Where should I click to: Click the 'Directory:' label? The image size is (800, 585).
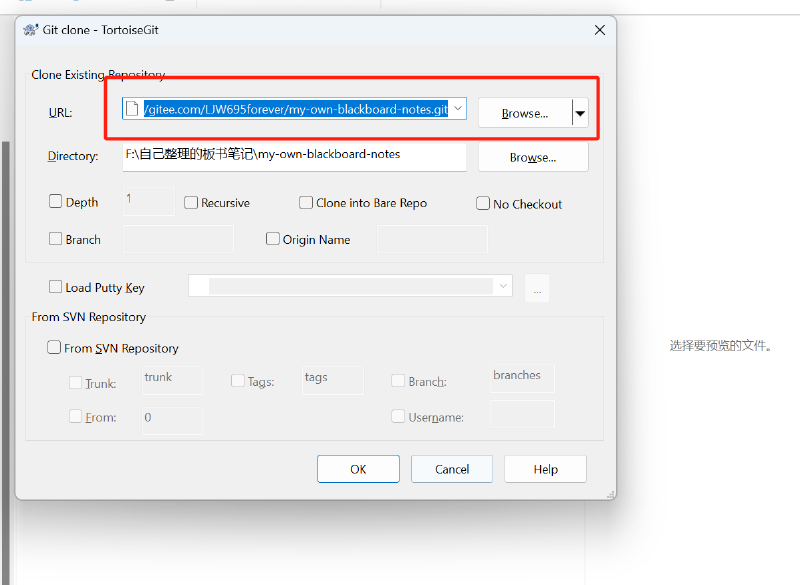point(73,156)
